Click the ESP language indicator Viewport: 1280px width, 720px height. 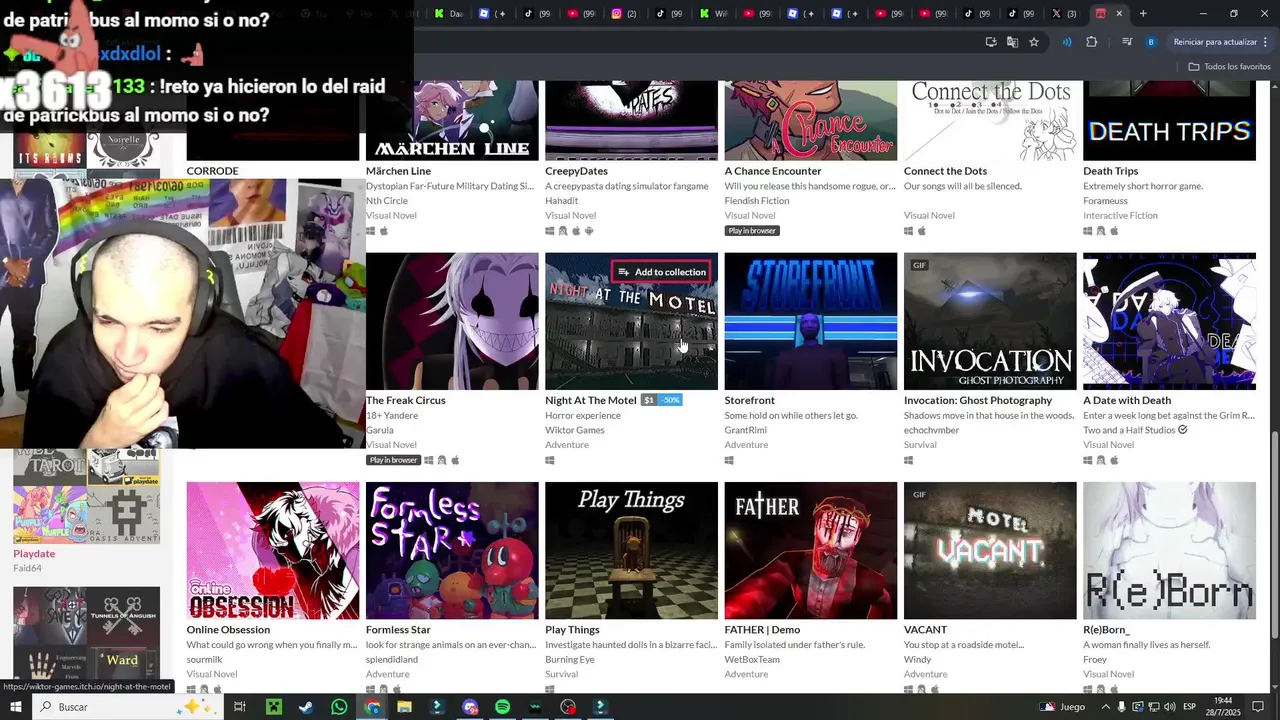(1190, 707)
